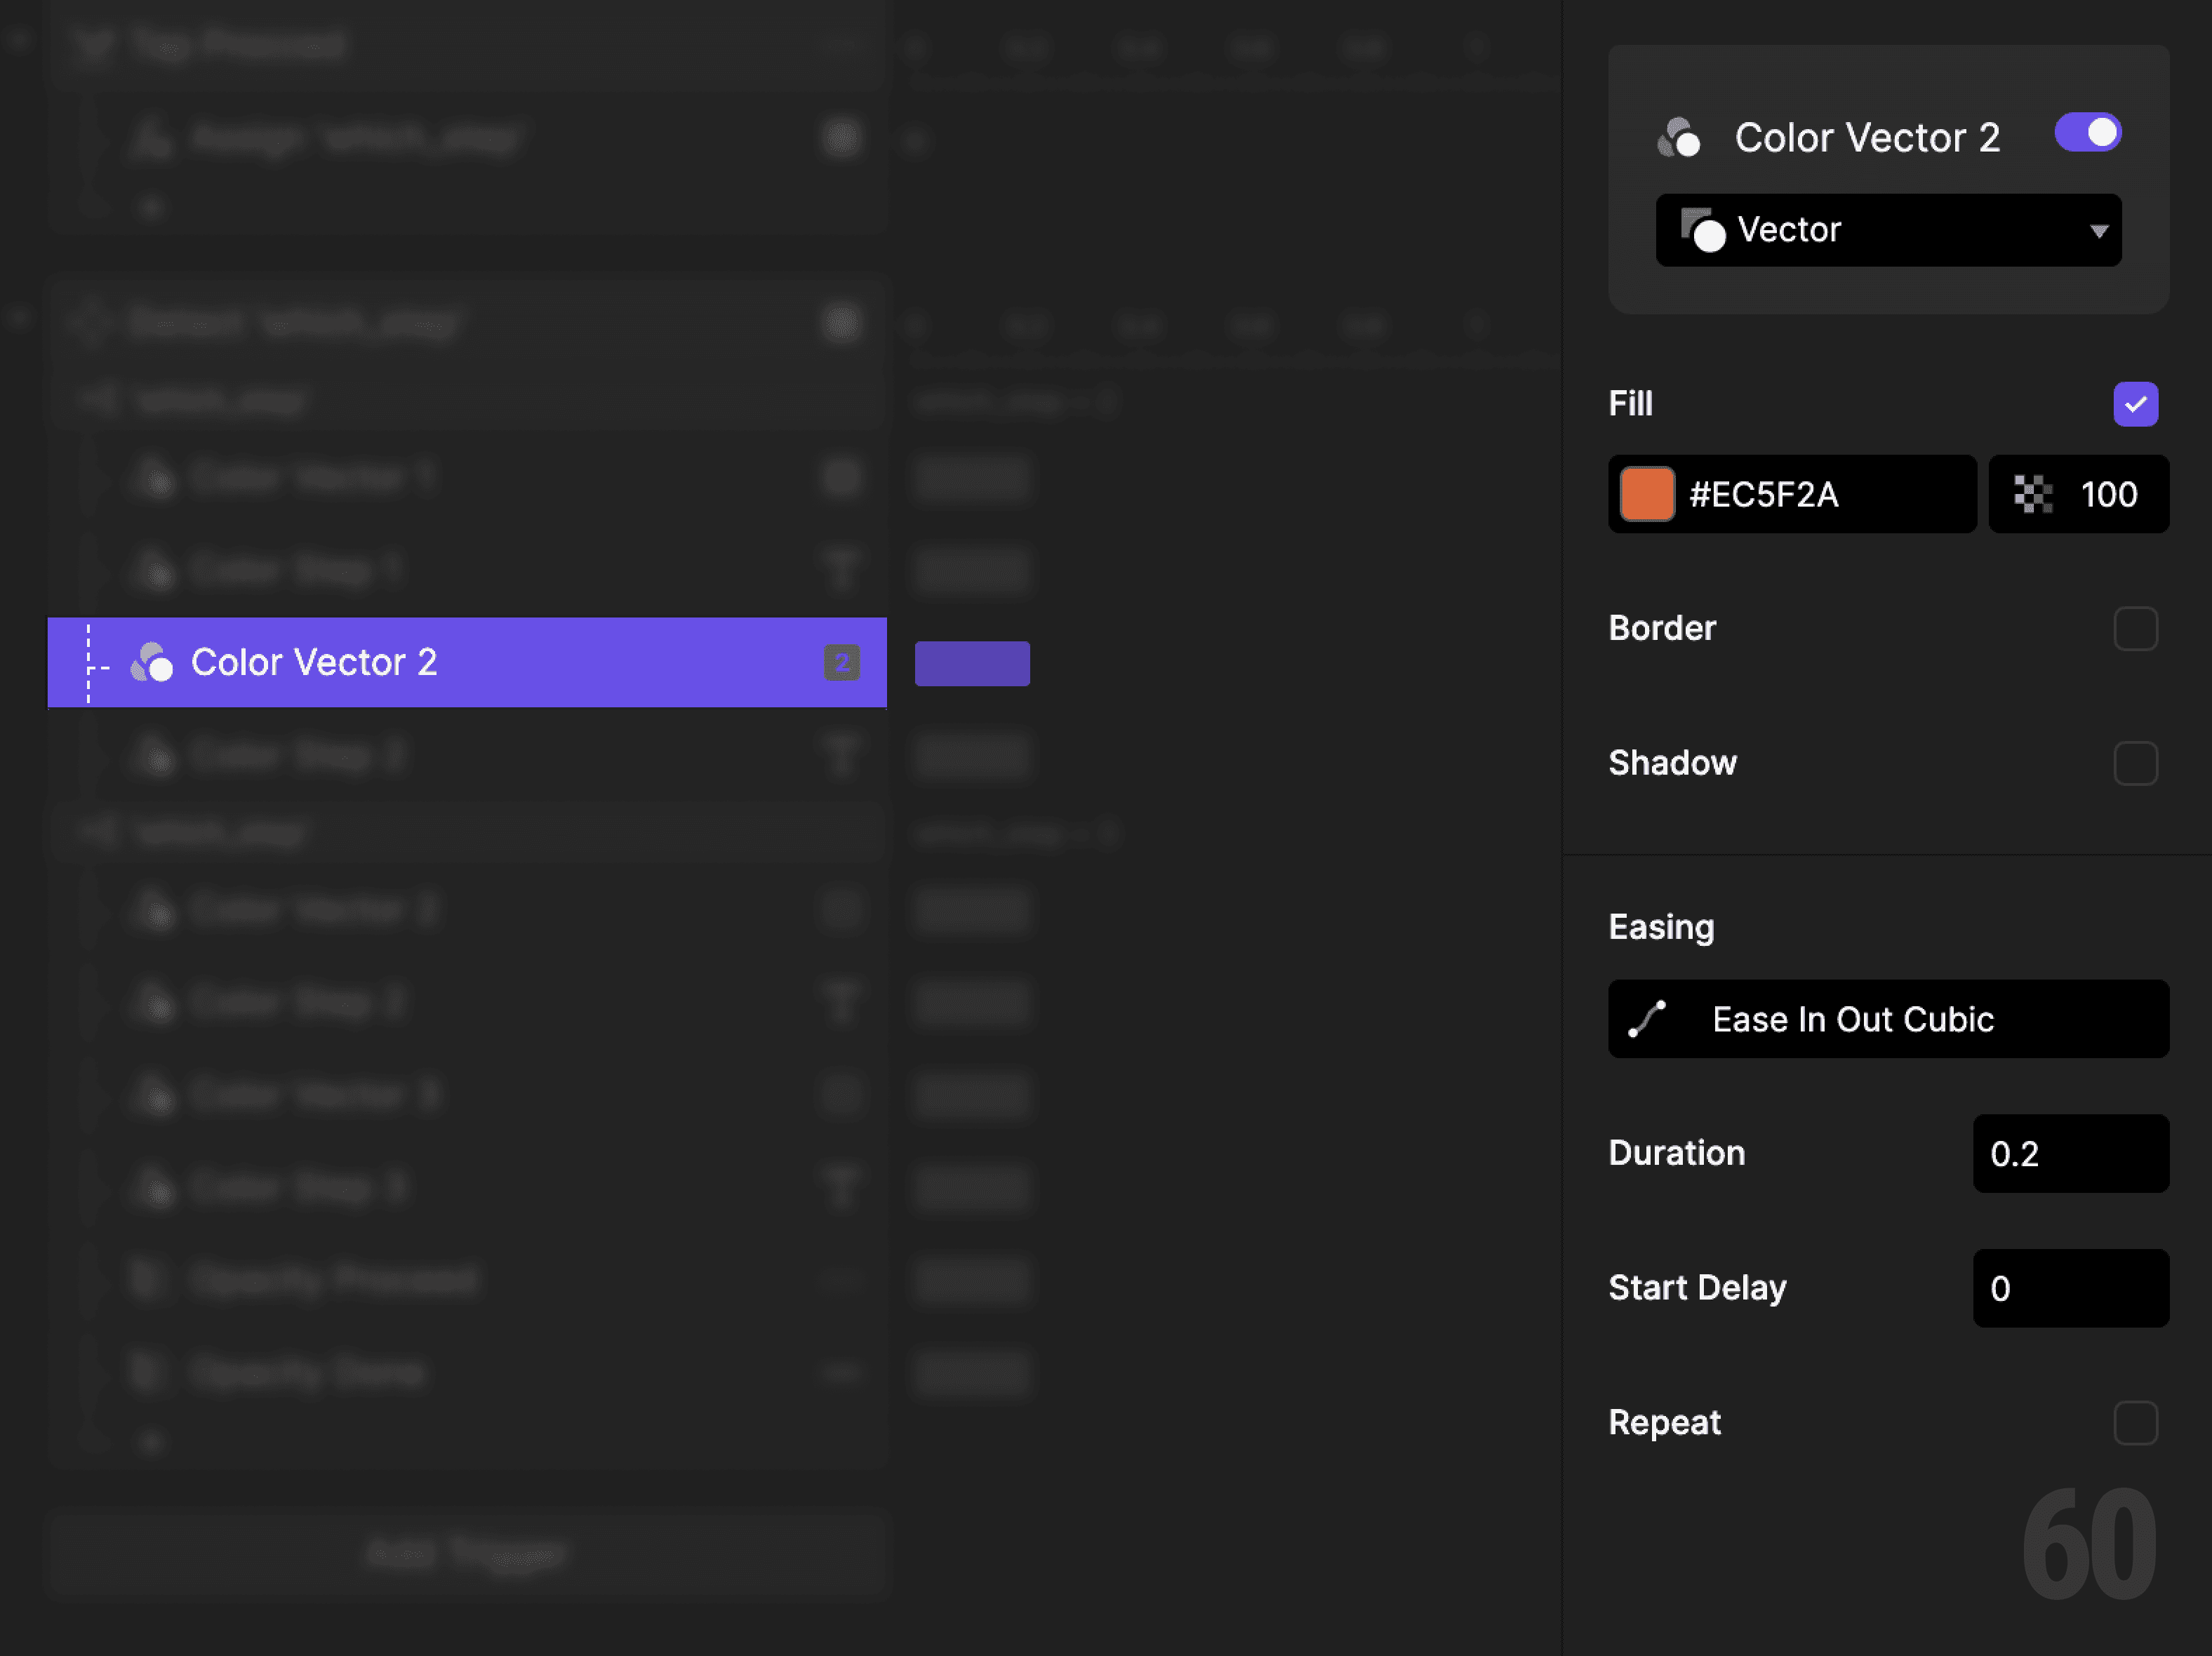Screen dimensions: 2212x1656
Task: Click the Start Delay input field
Action: (2070, 1288)
